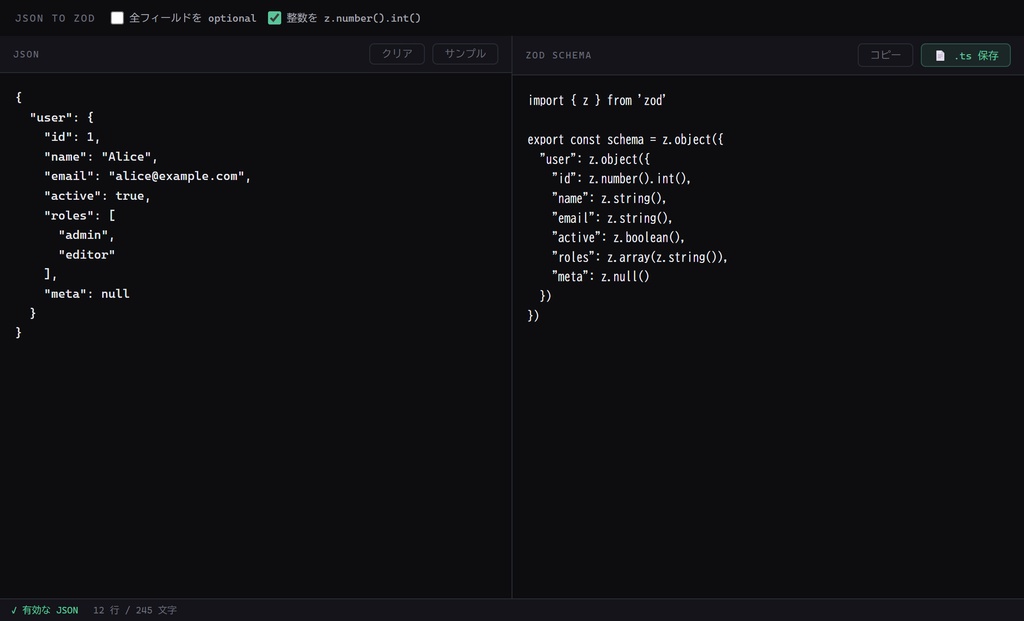The width and height of the screenshot is (1024, 621).
Task: Place cursor on "id": 1, line
Action: (x=72, y=137)
